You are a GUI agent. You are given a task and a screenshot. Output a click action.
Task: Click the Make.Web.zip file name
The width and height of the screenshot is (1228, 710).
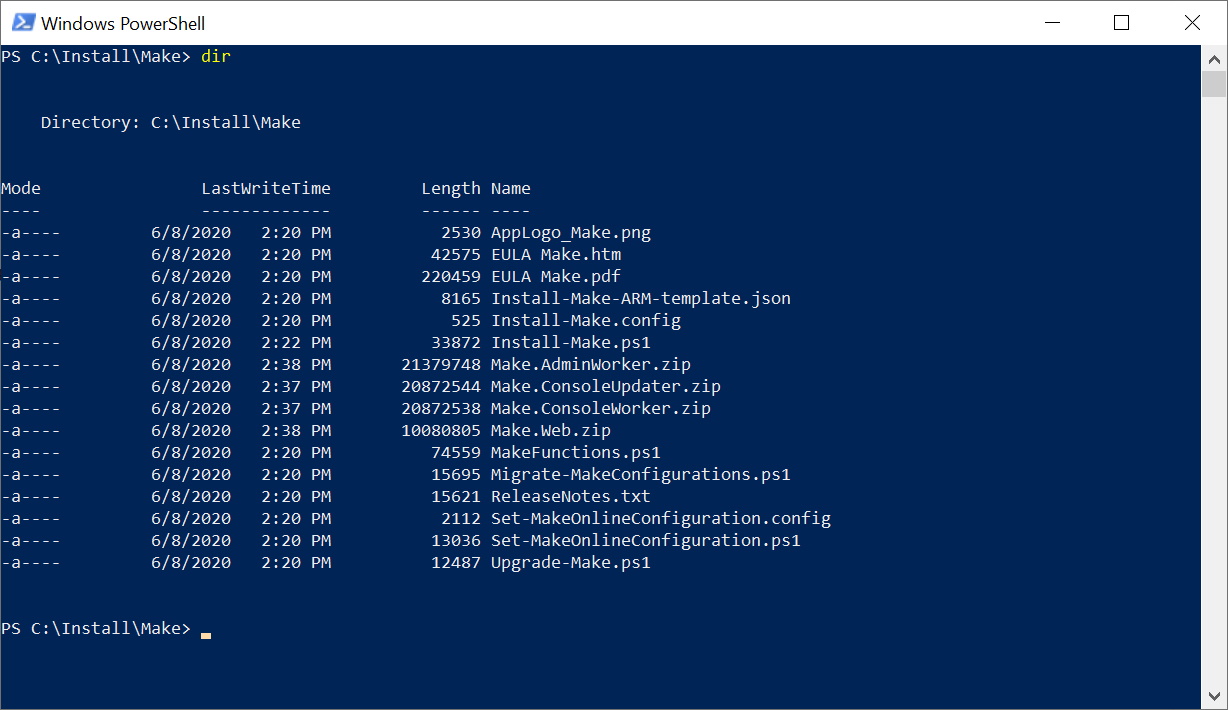click(x=550, y=430)
